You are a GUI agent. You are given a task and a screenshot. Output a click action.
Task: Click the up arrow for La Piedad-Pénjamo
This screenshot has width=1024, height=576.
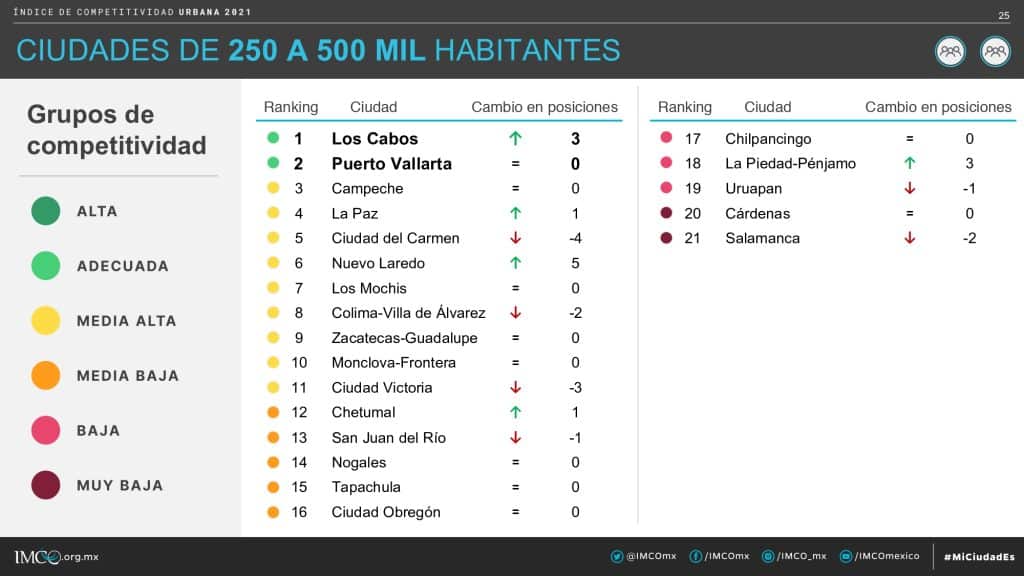click(910, 163)
